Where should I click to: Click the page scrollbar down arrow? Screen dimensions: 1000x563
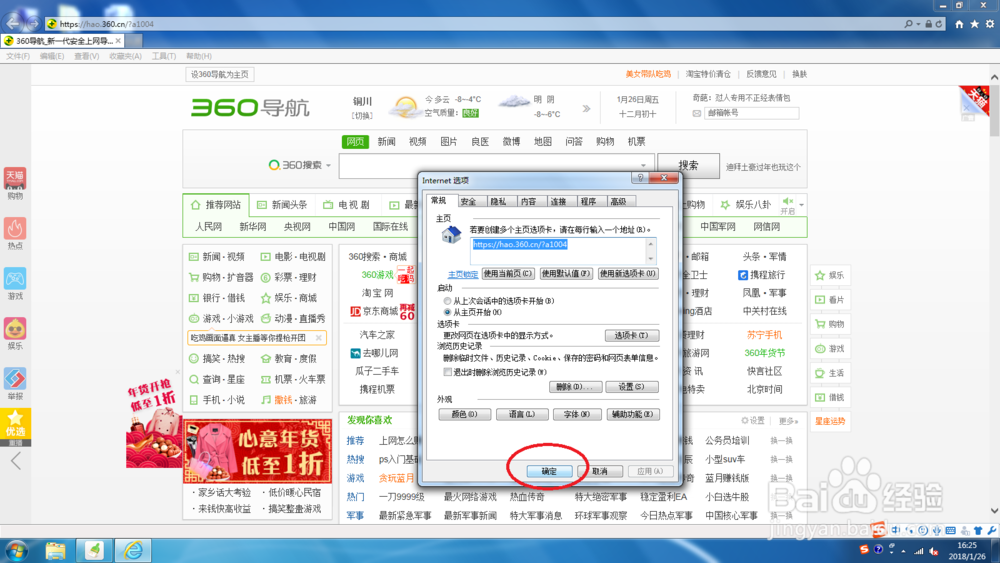pyautogui.click(x=994, y=511)
